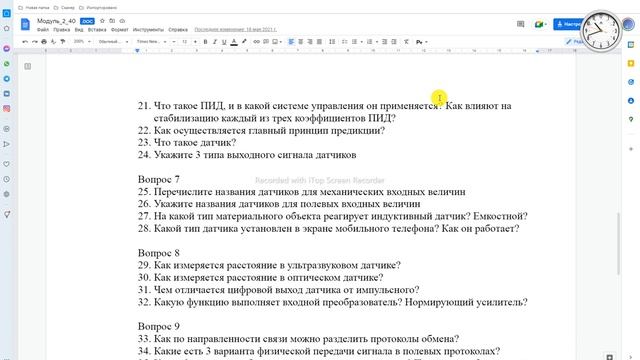Open the zoom level dropdown

(x=82, y=42)
